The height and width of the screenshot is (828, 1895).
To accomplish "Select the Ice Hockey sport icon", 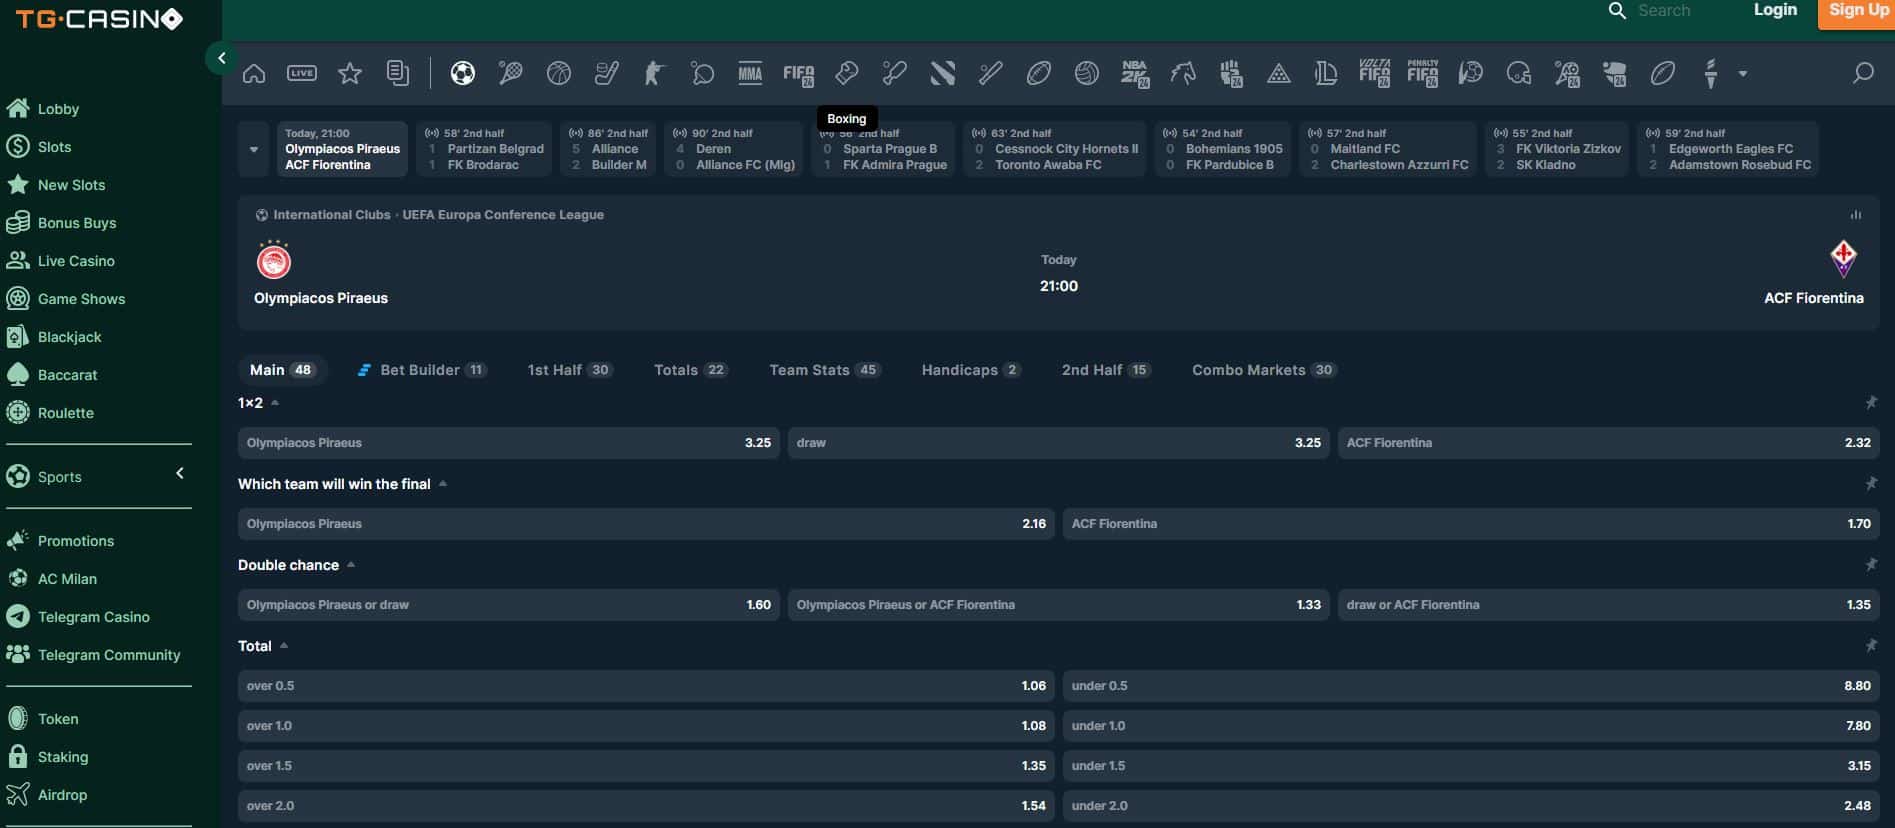I will coord(606,73).
